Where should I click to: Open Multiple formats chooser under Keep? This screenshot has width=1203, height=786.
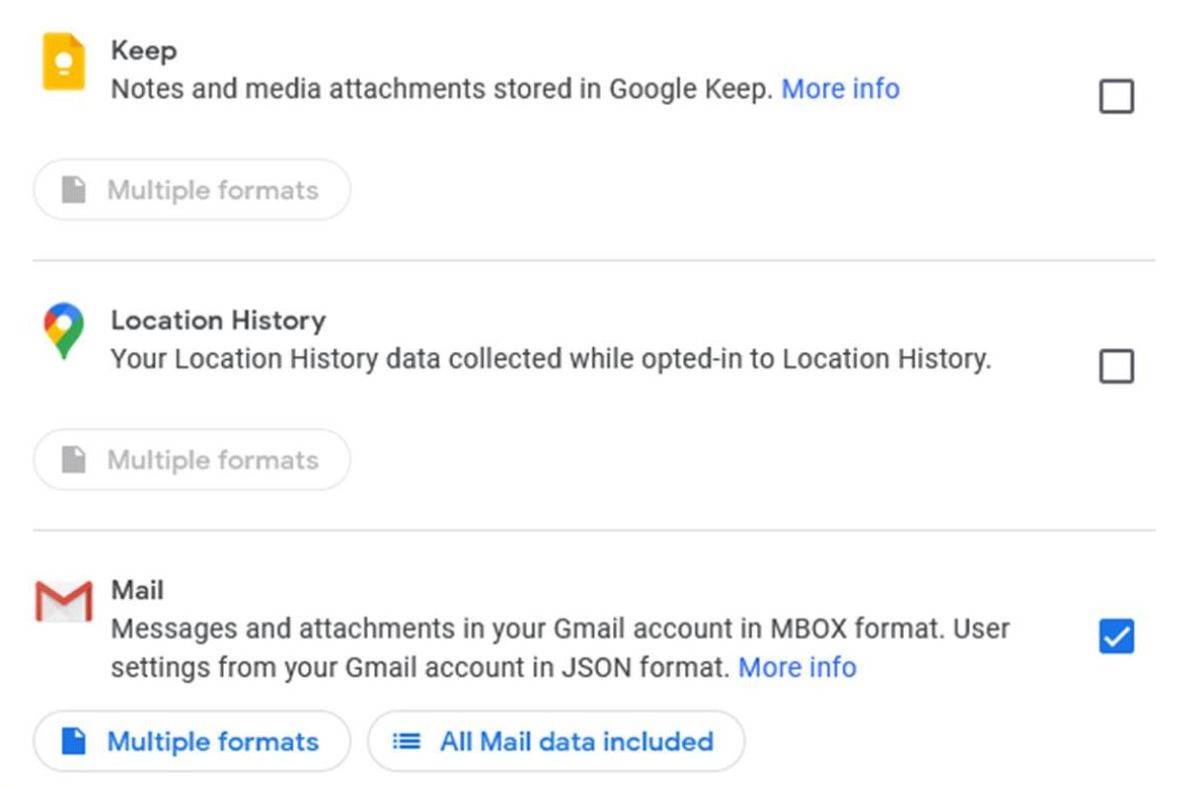191,189
